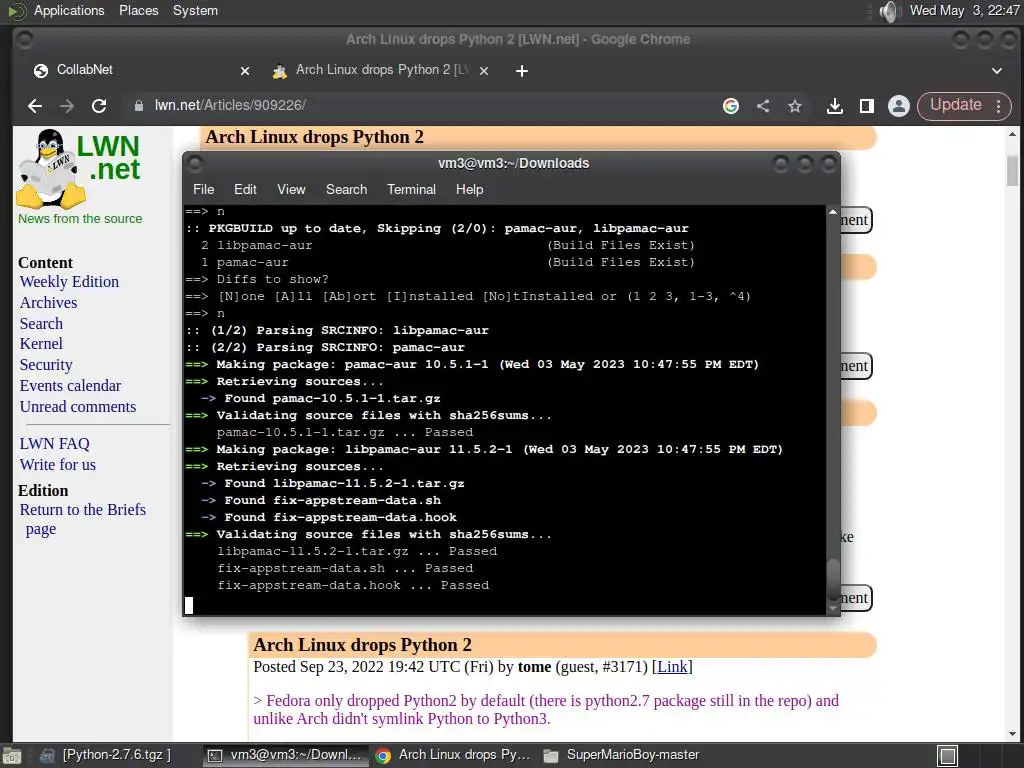
Task: Open the Chrome profile avatar
Action: (899, 106)
